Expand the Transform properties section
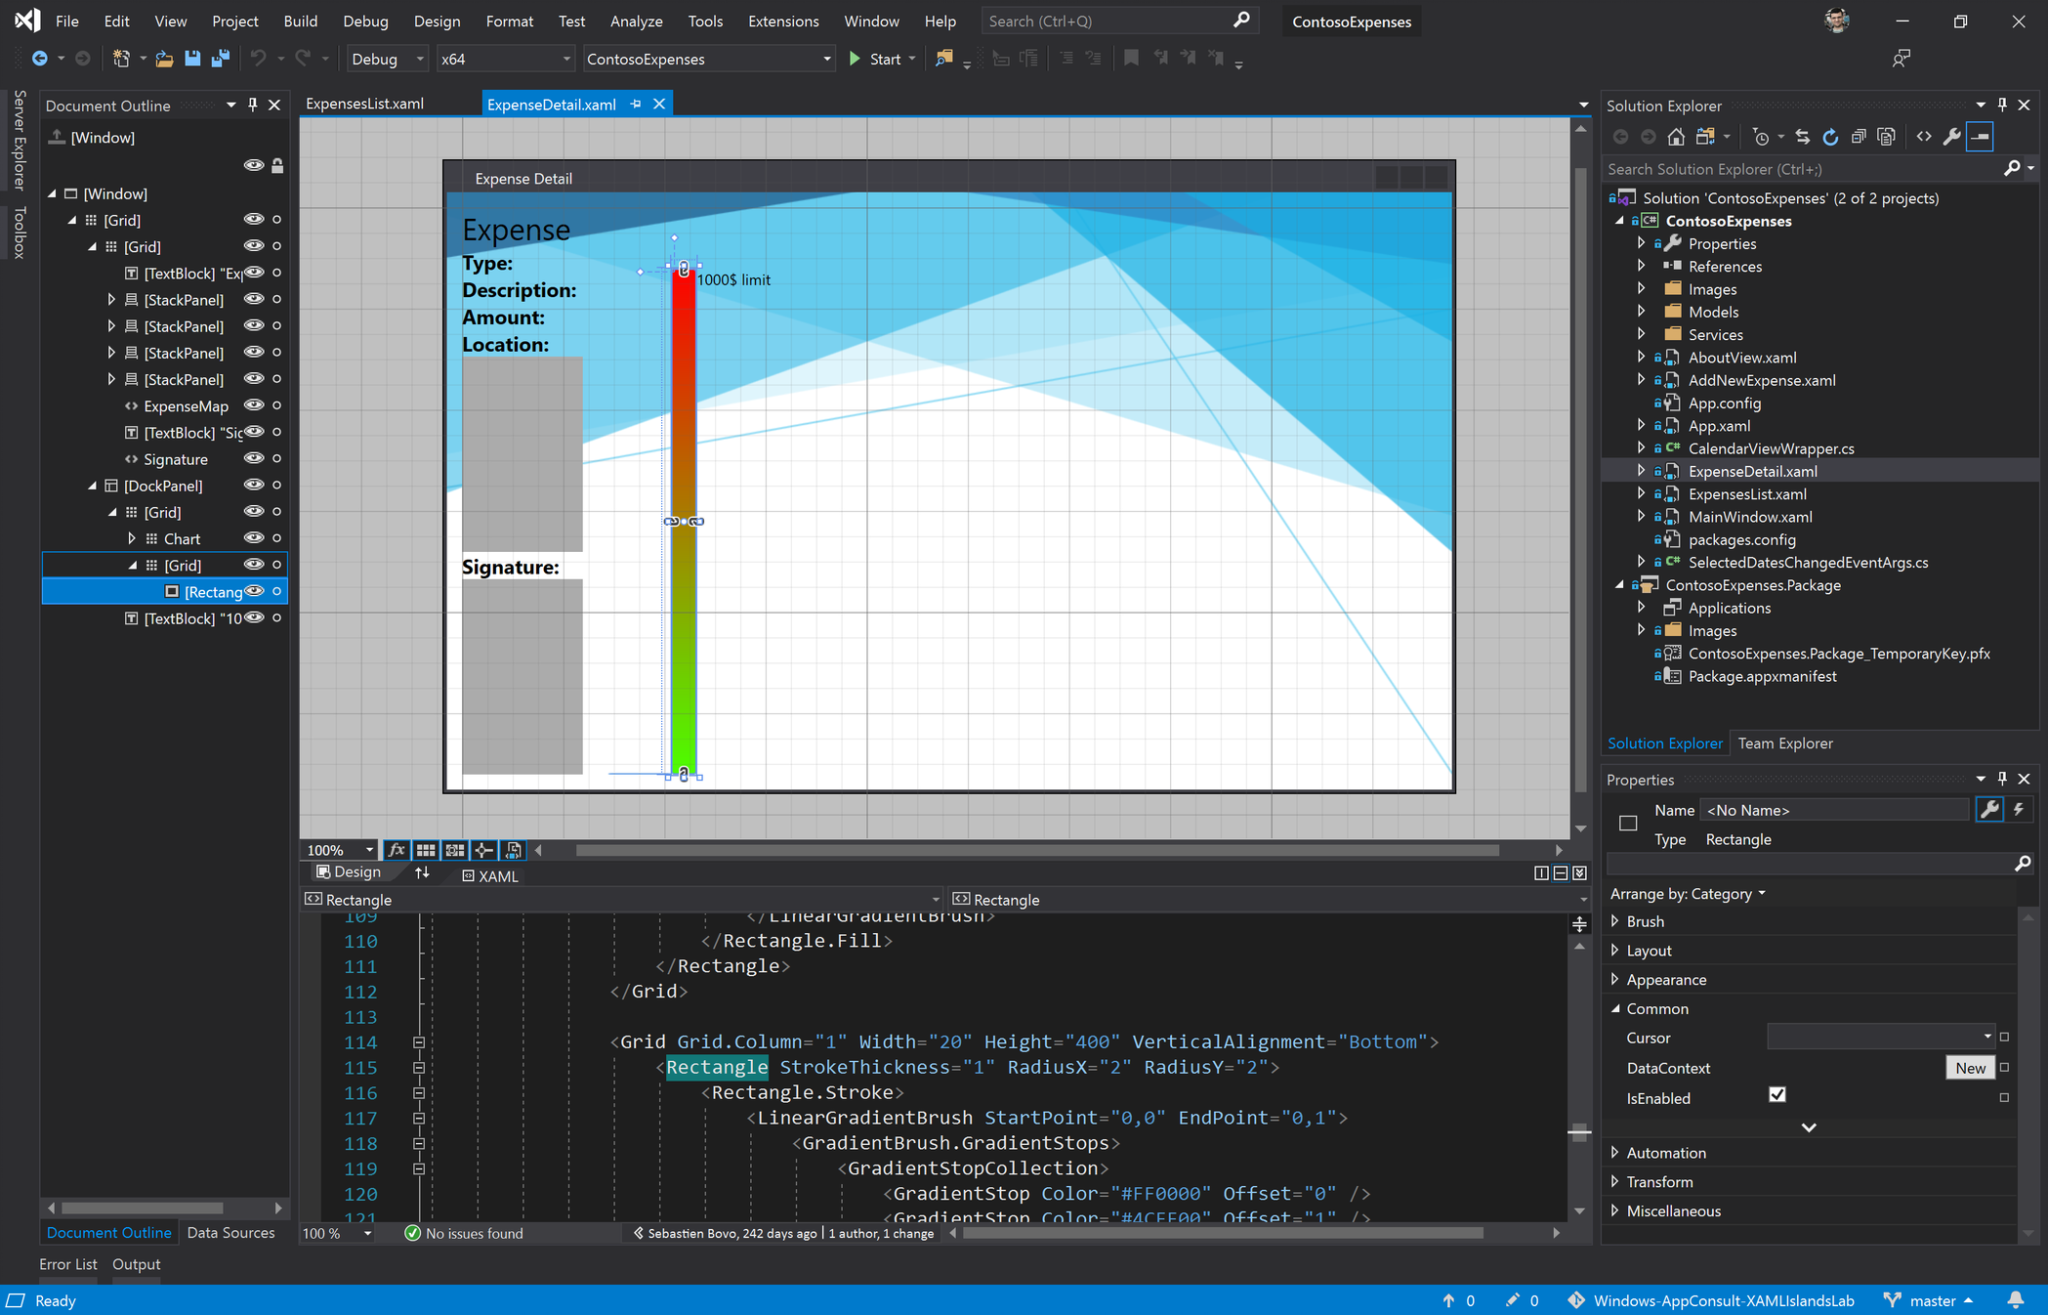This screenshot has height=1315, width=2048. (1618, 1181)
